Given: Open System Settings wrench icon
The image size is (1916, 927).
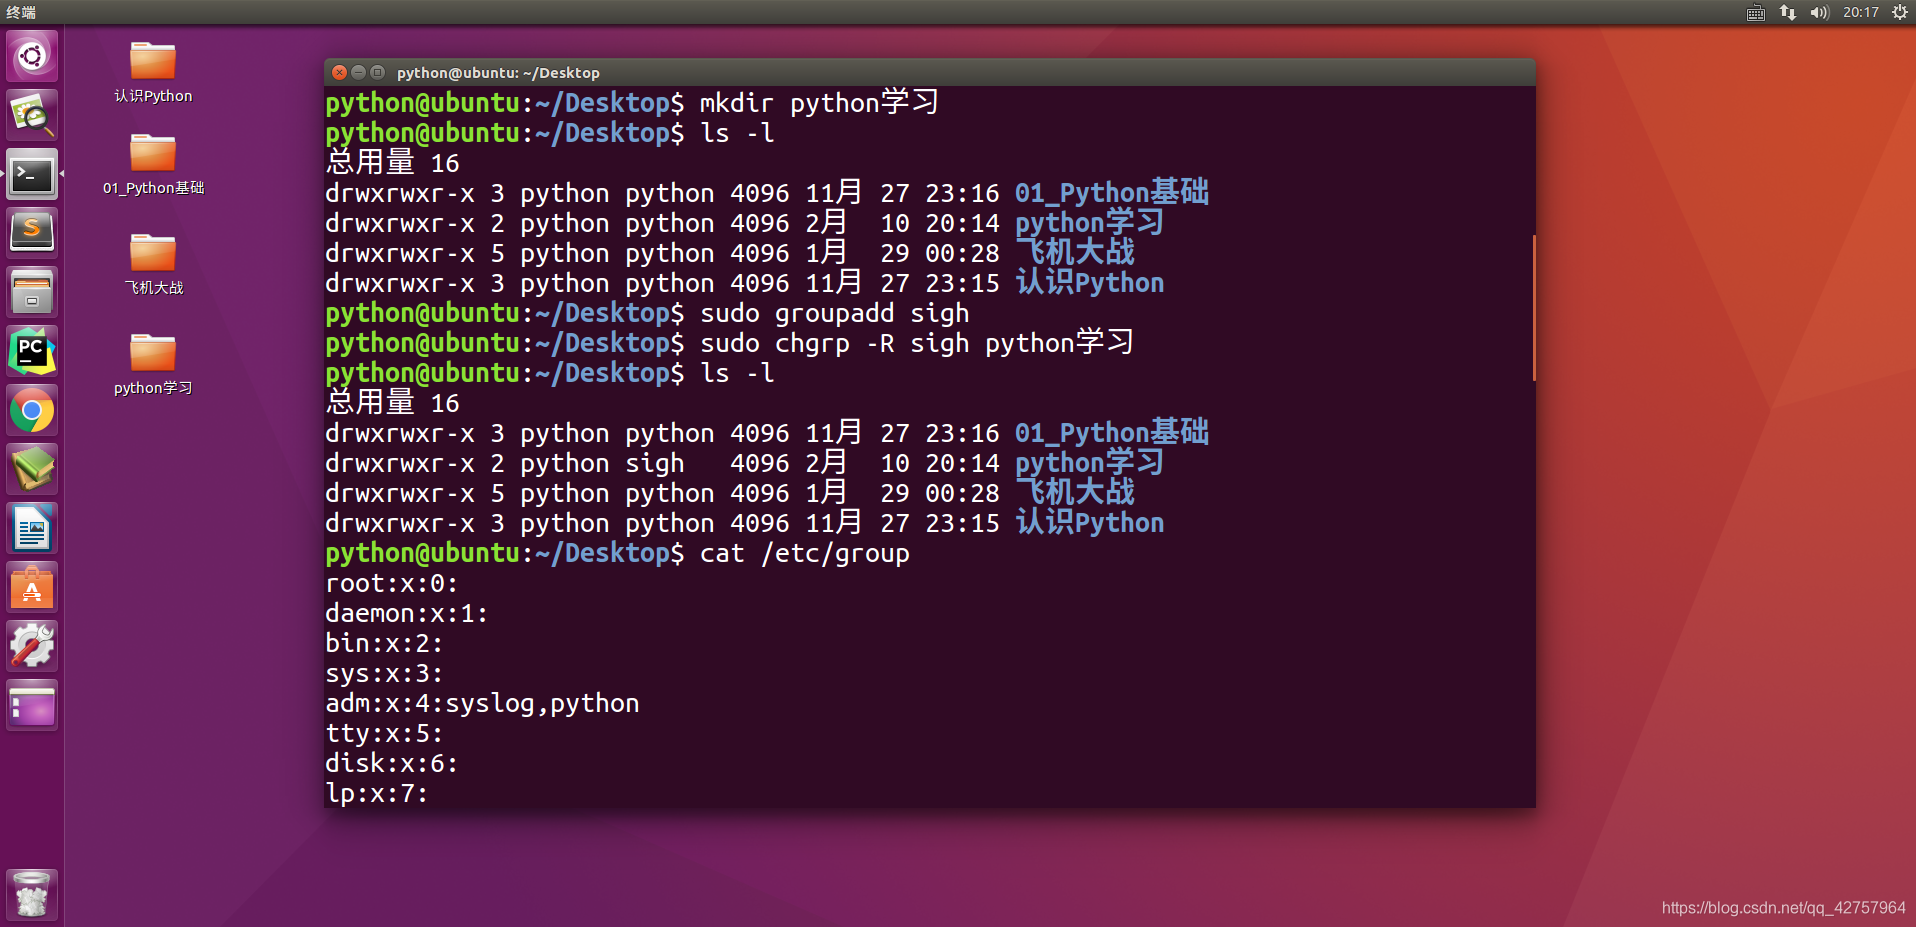Looking at the screenshot, I should (x=32, y=646).
